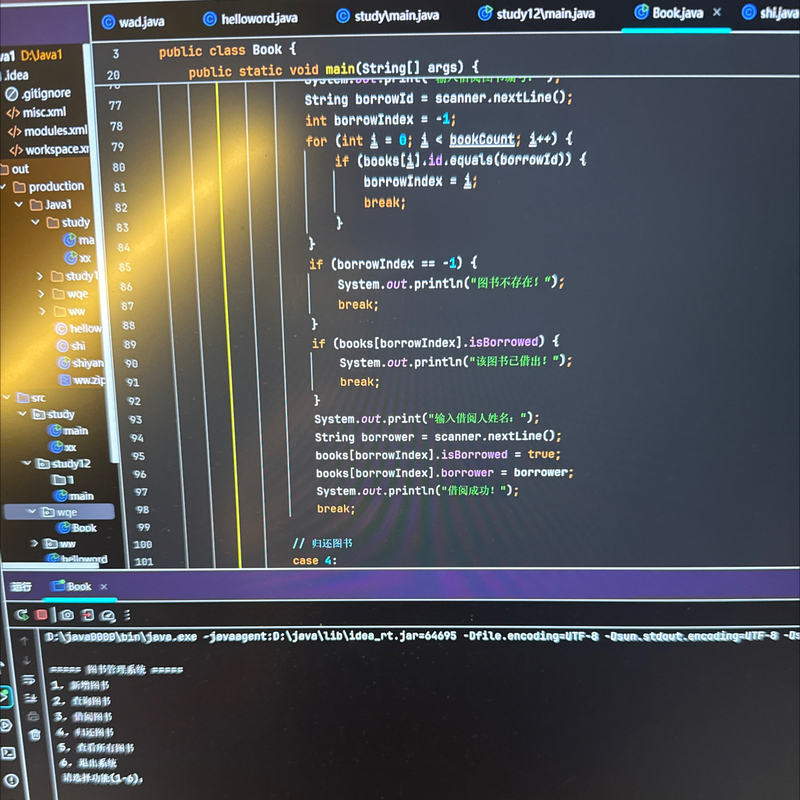
Task: Open workspace.xml in the project tree
Action: [49, 150]
